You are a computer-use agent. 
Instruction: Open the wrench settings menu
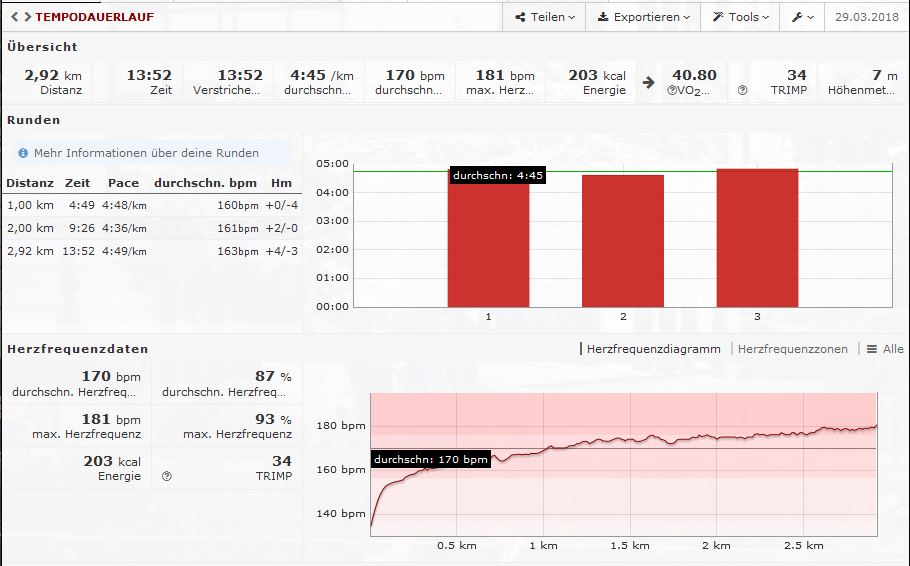coord(802,17)
